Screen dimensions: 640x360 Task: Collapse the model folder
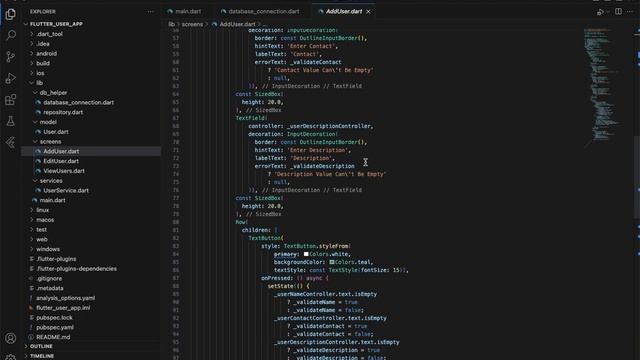tap(48, 122)
